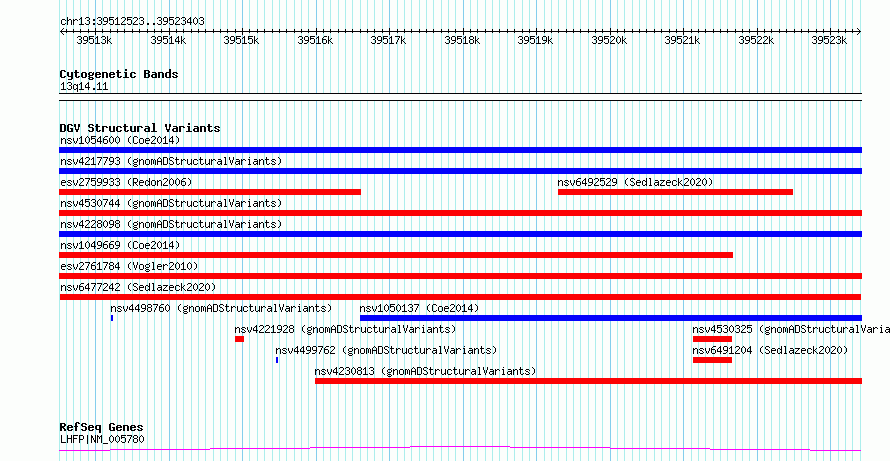Click the 39519k ruler tick label
890x461 pixels.
click(x=535, y=40)
